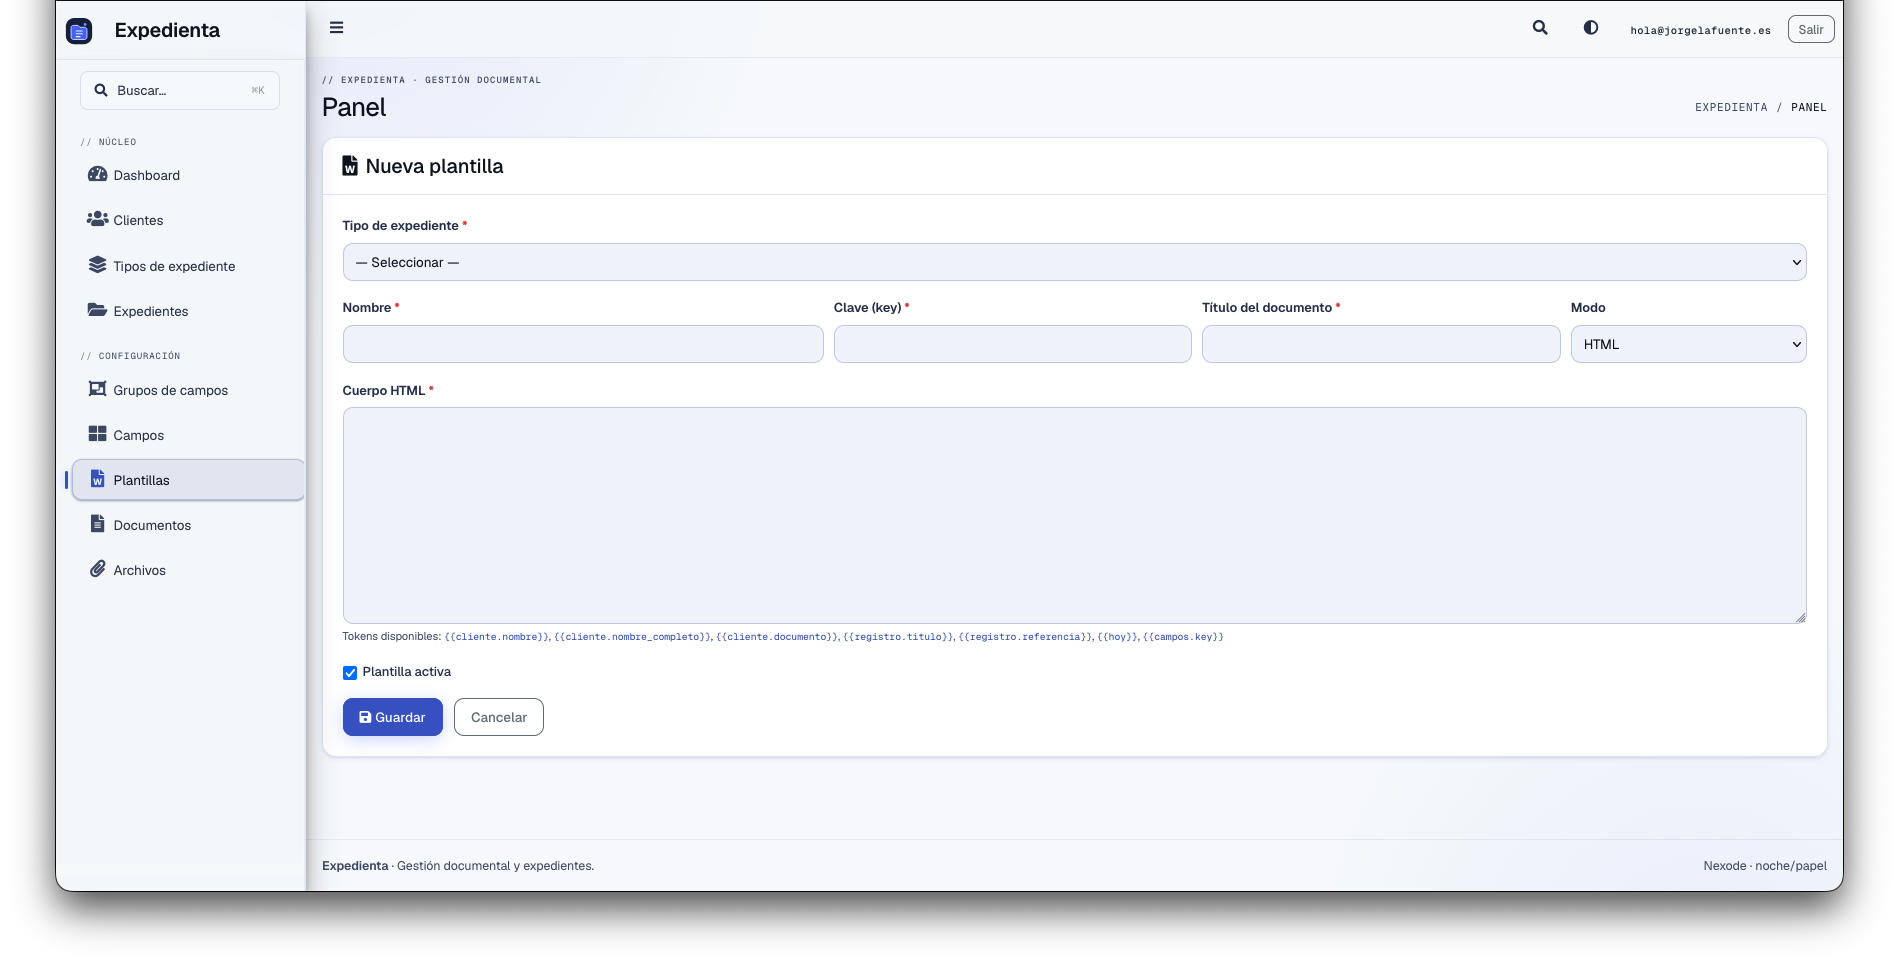Click the Expedienta logo icon
The width and height of the screenshot is (1899, 965).
click(x=79, y=31)
